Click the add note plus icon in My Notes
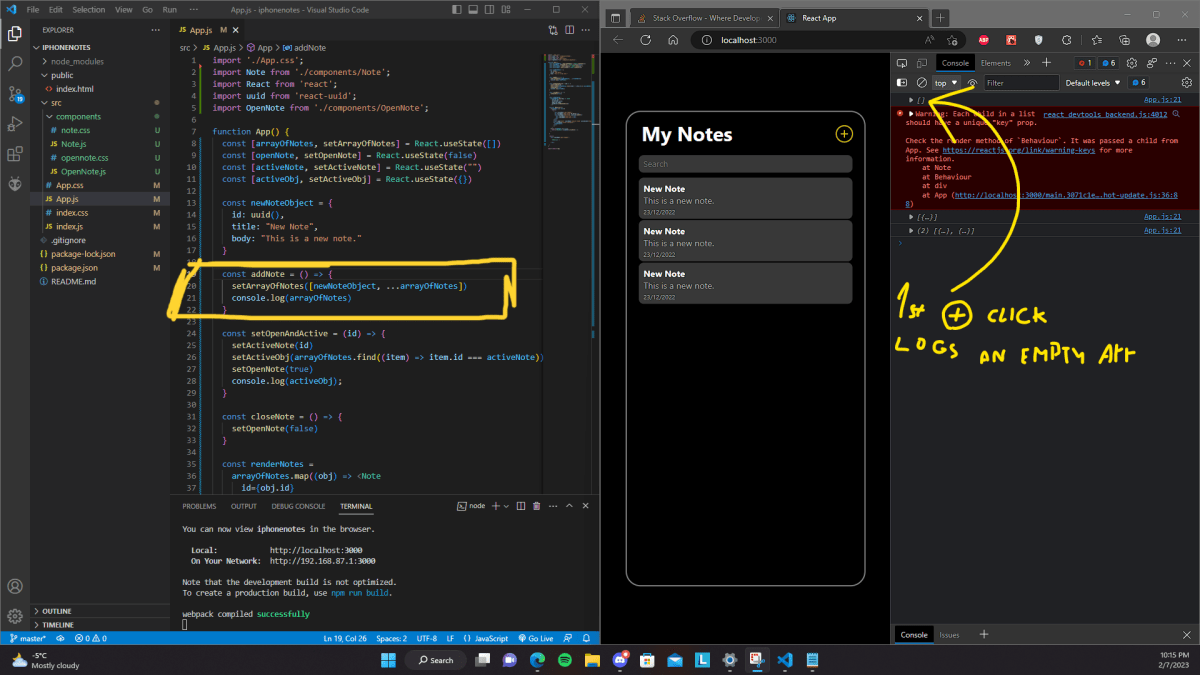1200x675 pixels. click(x=844, y=134)
